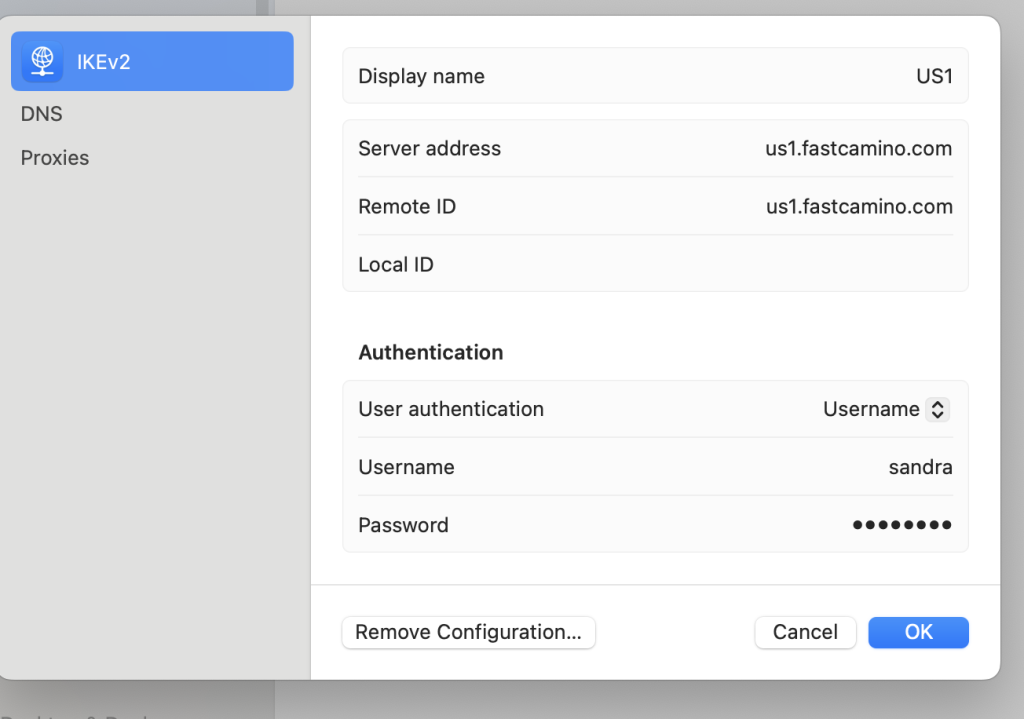
Task: Click the Password label text
Action: tap(403, 525)
